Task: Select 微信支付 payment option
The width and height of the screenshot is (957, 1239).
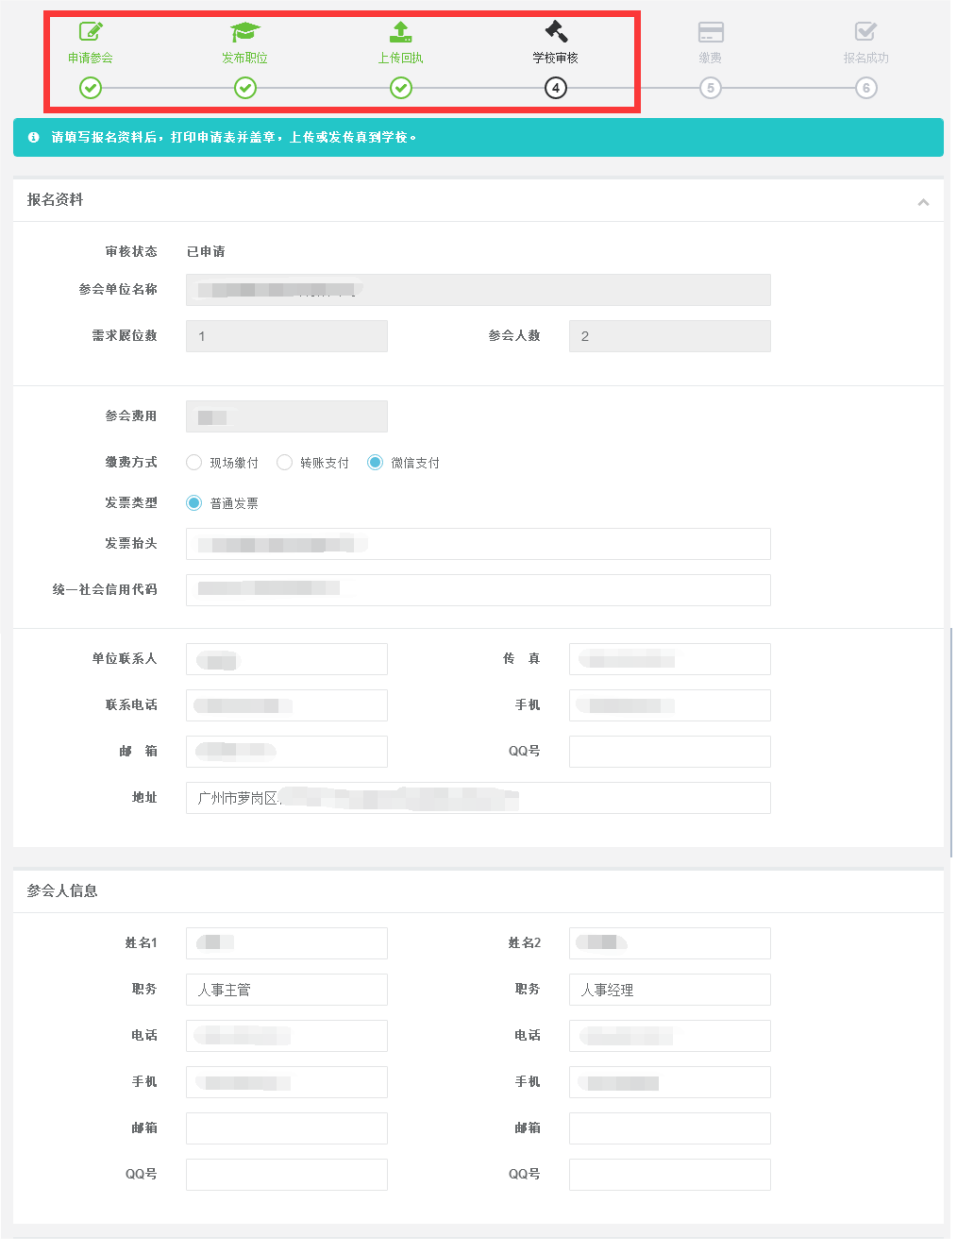Action: point(375,462)
